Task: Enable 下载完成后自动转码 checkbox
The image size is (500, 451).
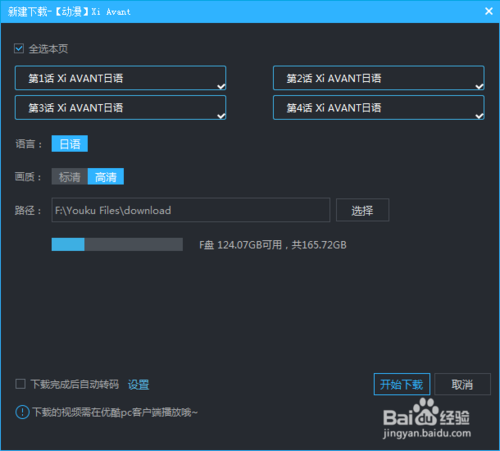Action: (20, 384)
